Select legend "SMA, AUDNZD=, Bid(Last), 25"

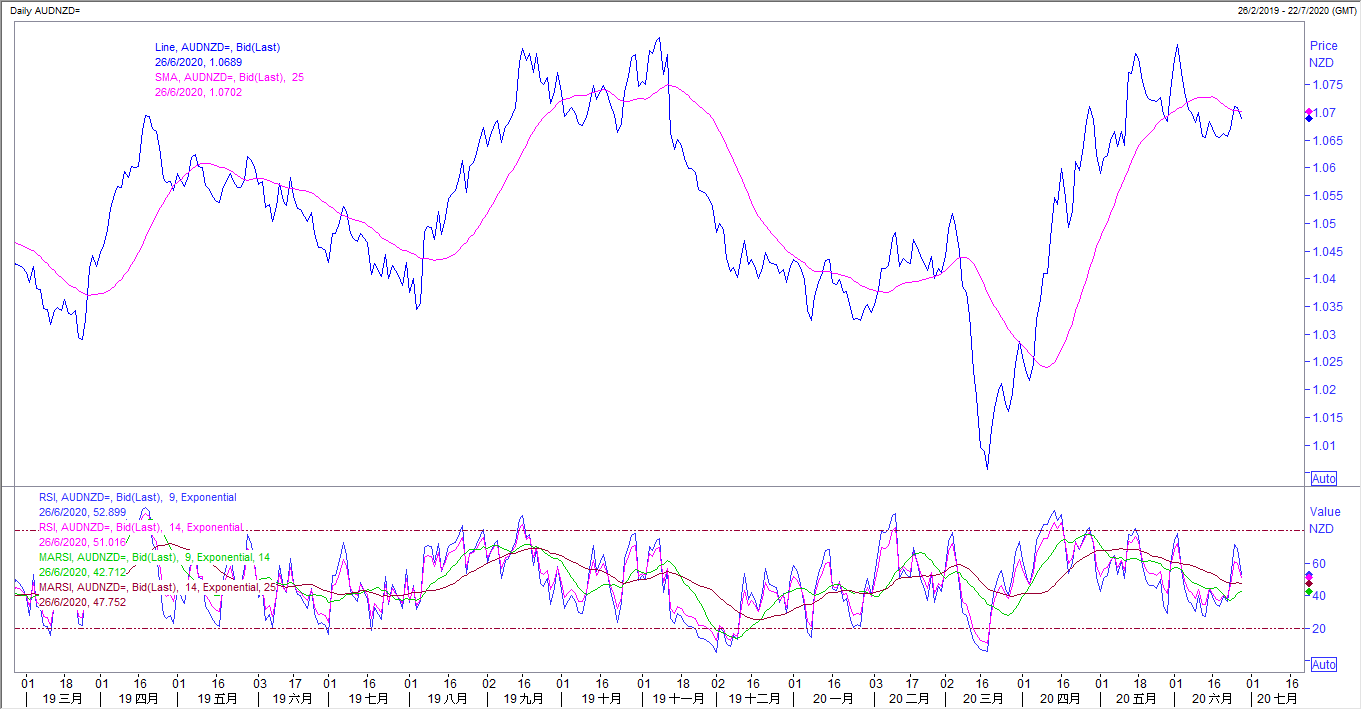click(x=229, y=77)
